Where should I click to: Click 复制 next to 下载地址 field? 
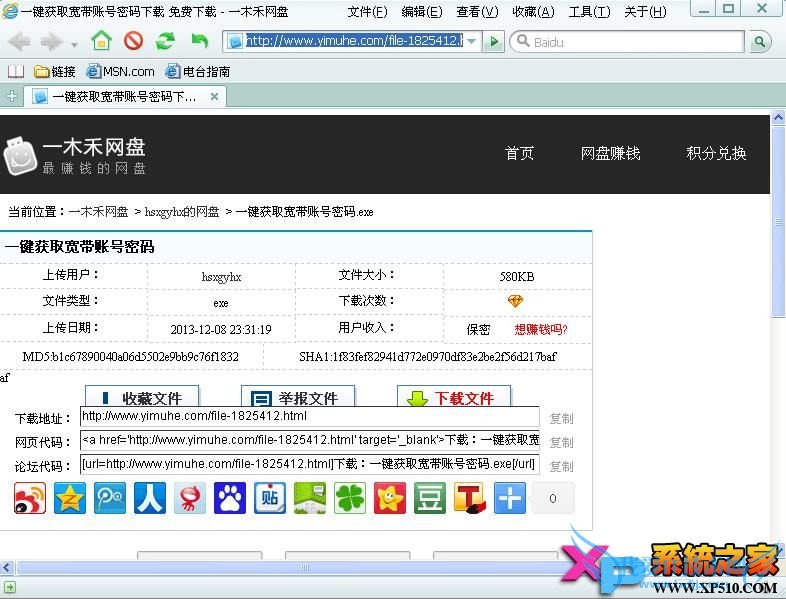click(561, 418)
